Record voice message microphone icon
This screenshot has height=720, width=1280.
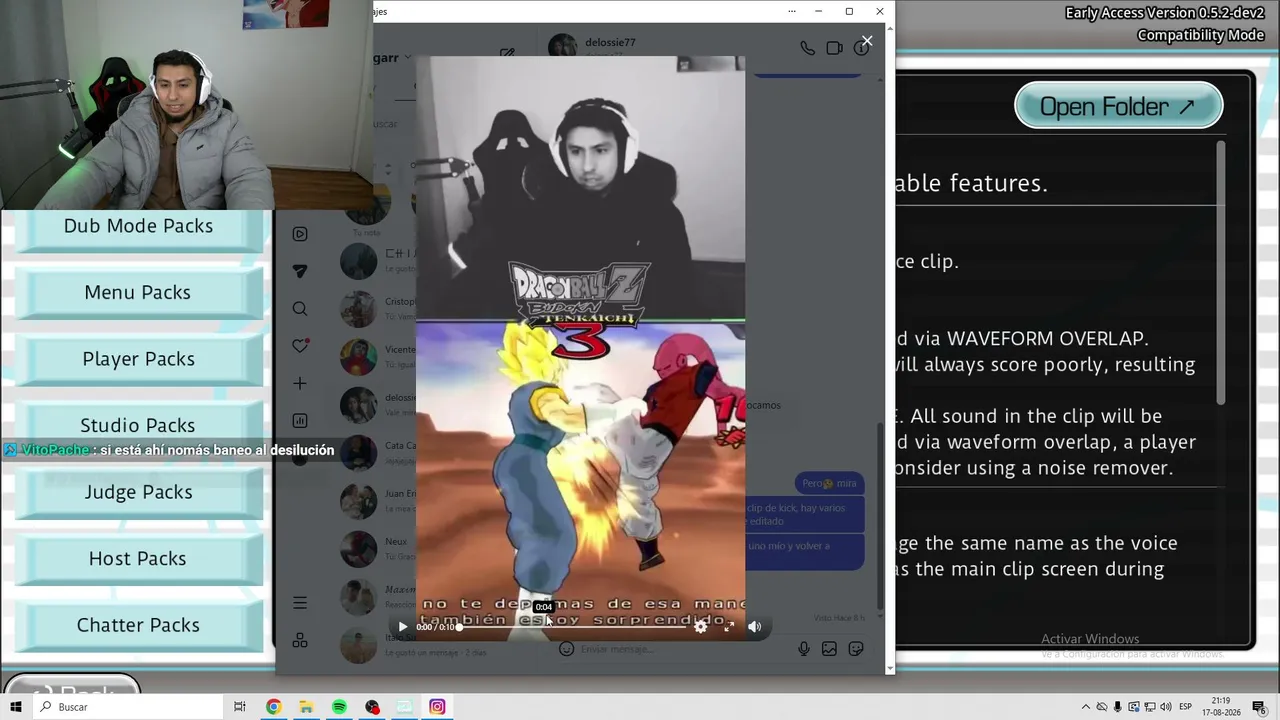click(x=803, y=649)
